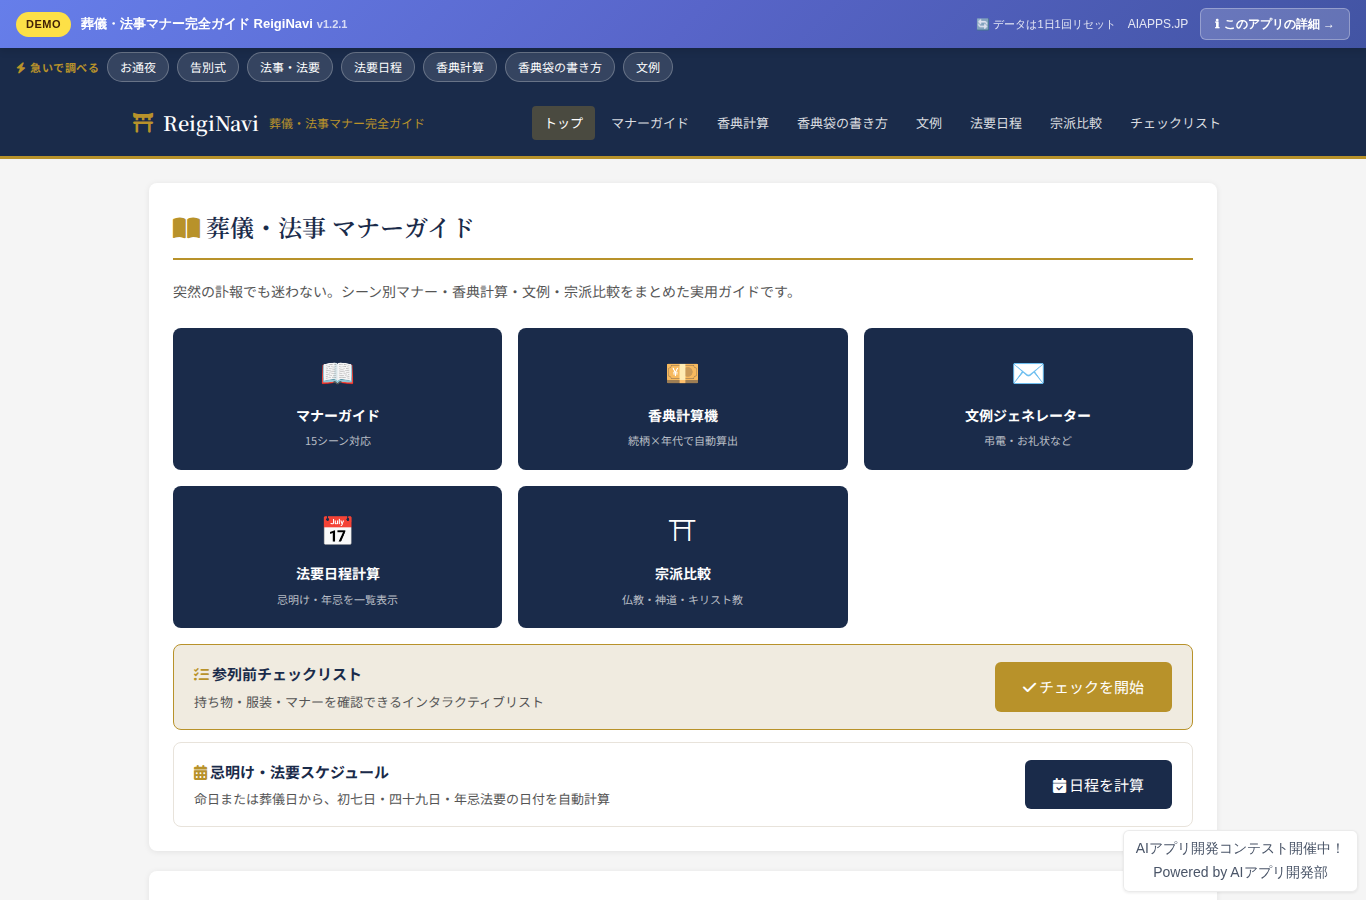1366x900 pixels.
Task: Go to 宗派比較 in main navigation
Action: point(1076,123)
